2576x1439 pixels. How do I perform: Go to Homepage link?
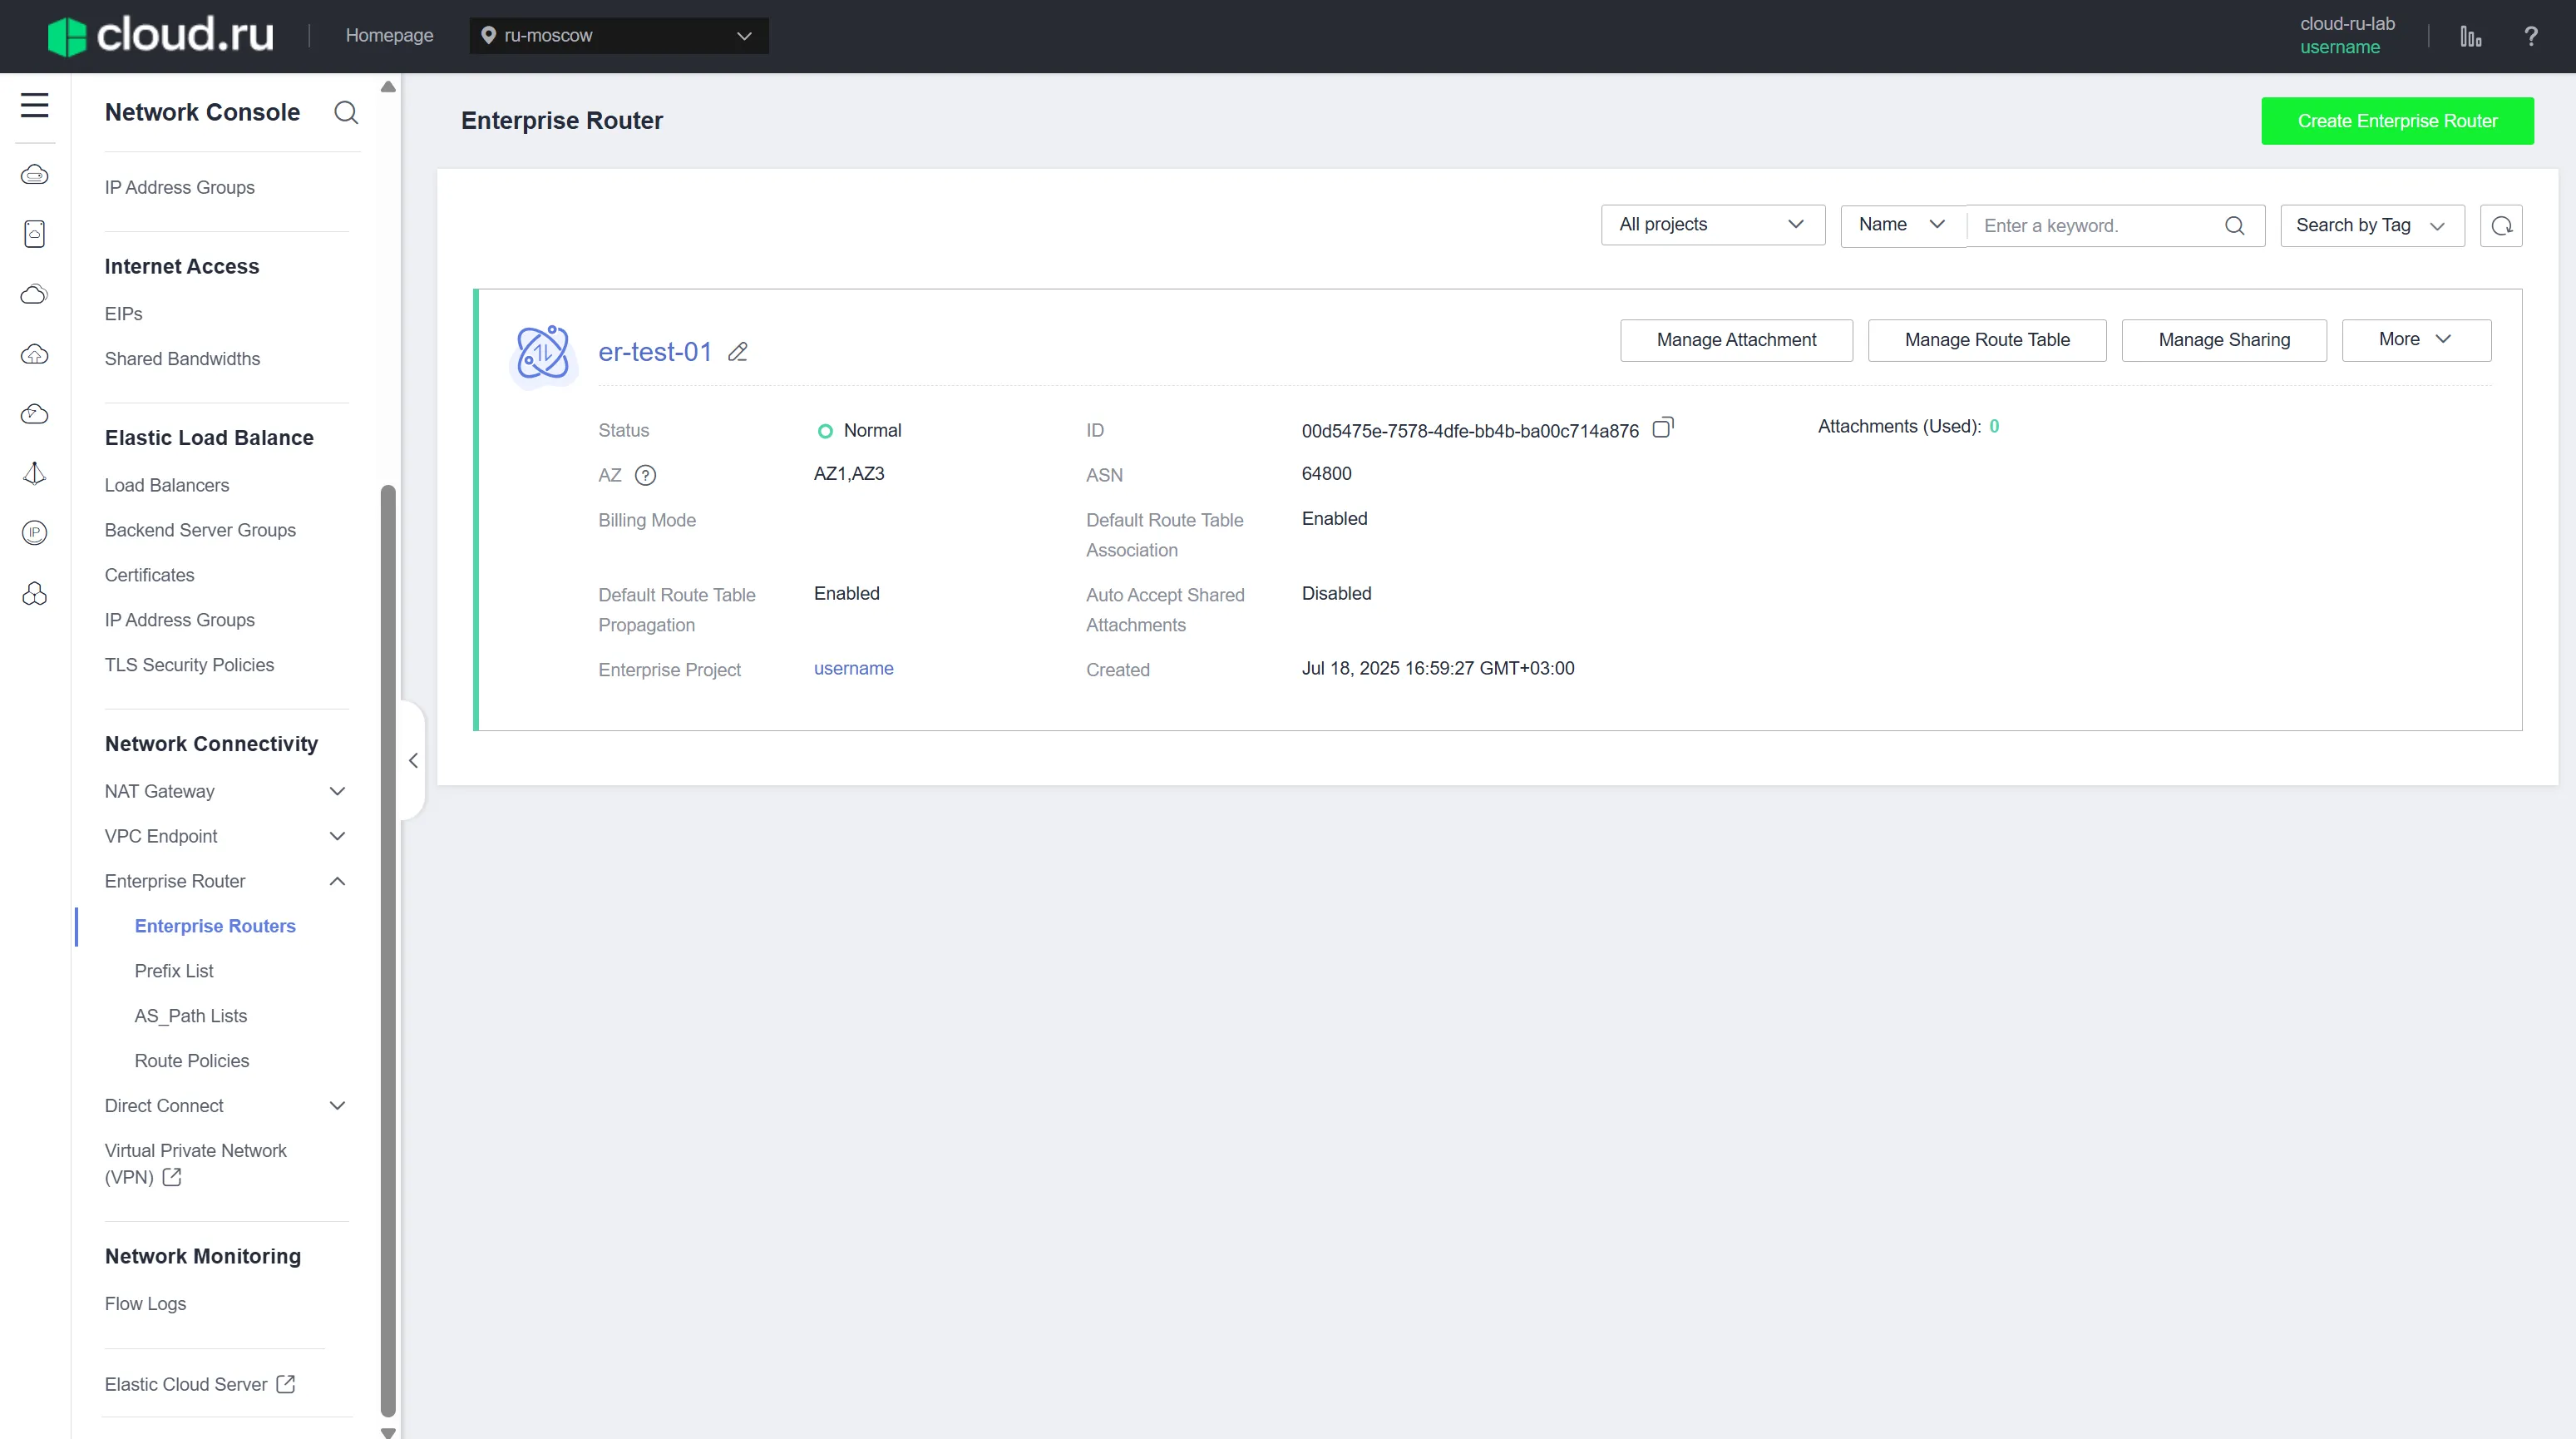tap(389, 35)
